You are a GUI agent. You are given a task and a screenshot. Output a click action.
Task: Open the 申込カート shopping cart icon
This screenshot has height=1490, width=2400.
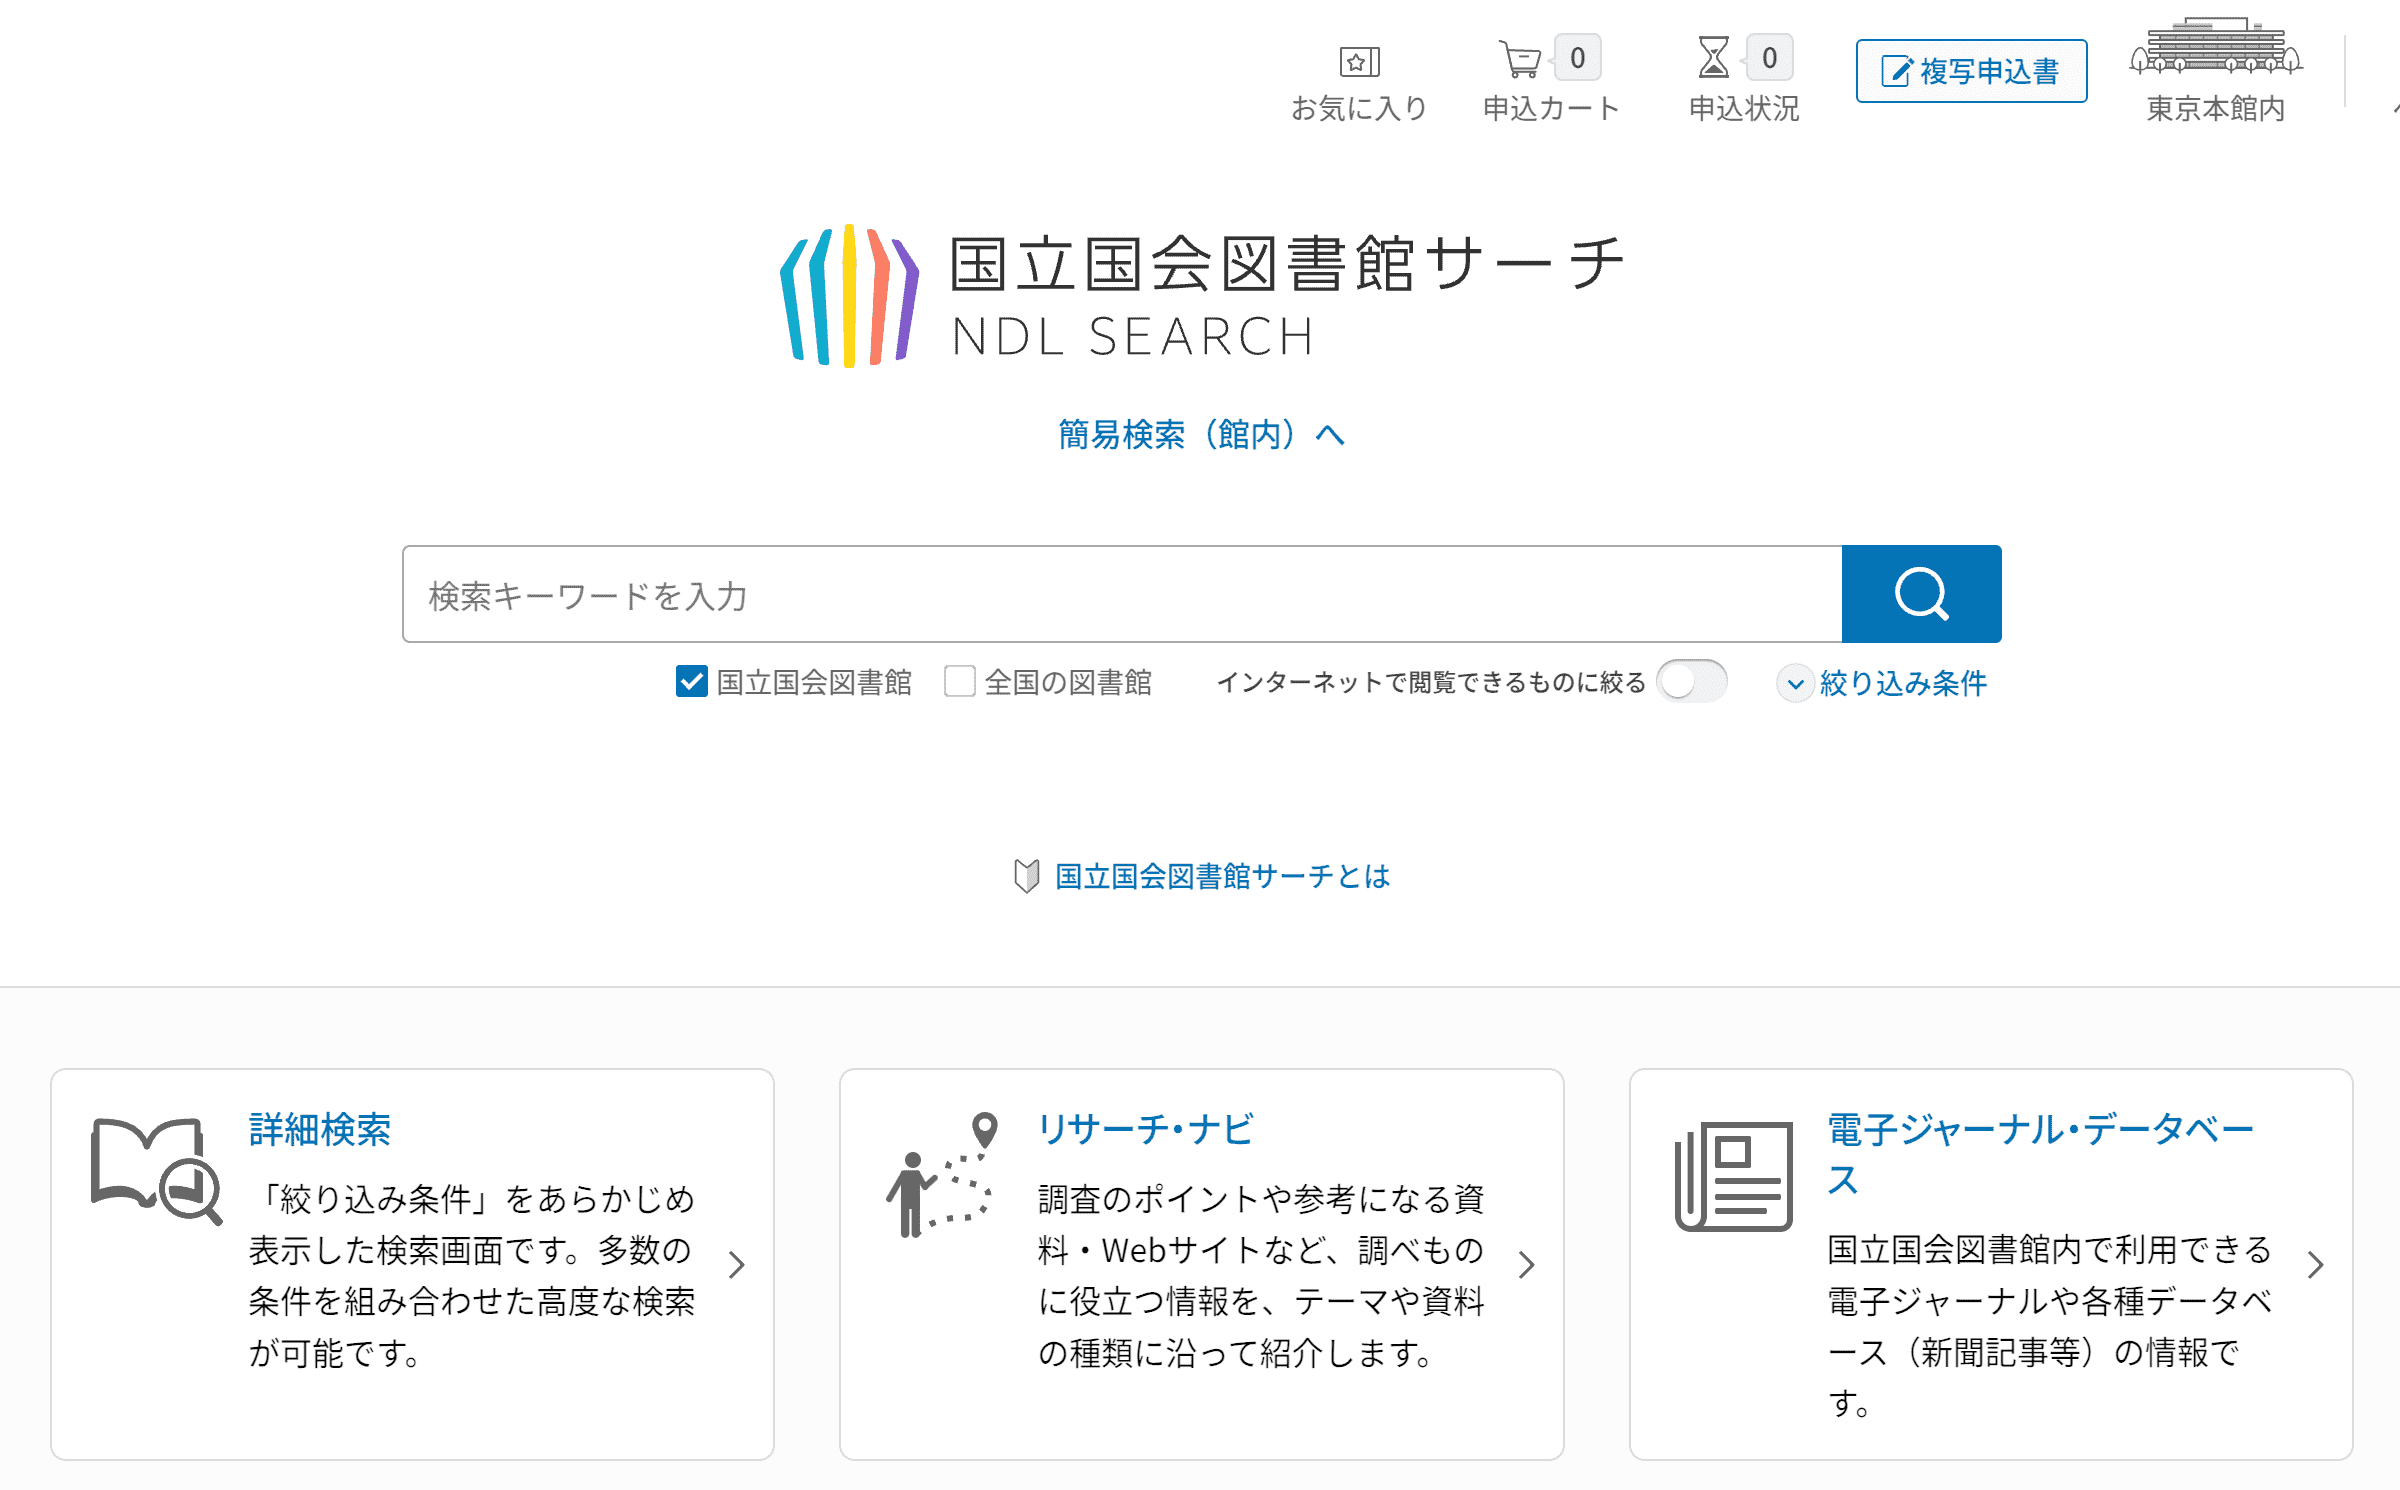point(1520,59)
